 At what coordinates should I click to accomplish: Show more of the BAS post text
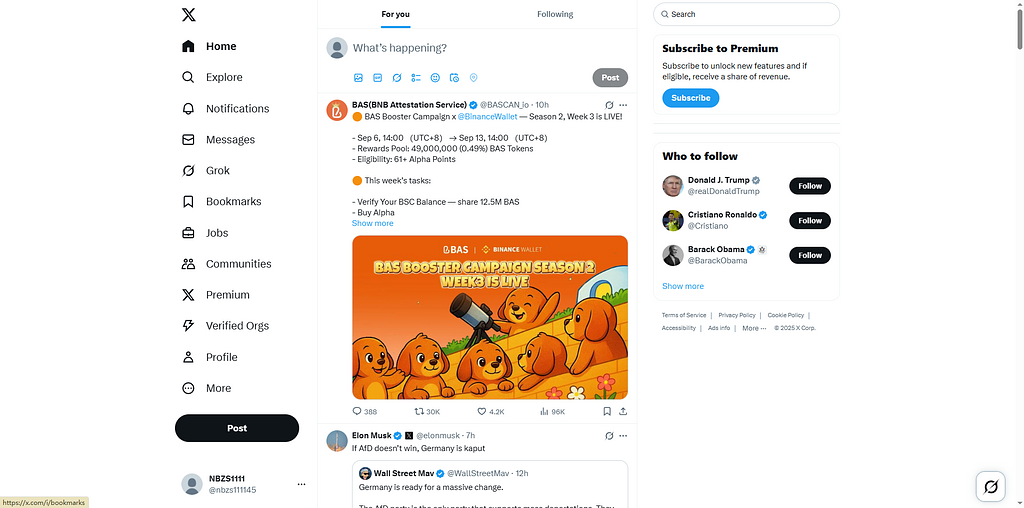(372, 224)
